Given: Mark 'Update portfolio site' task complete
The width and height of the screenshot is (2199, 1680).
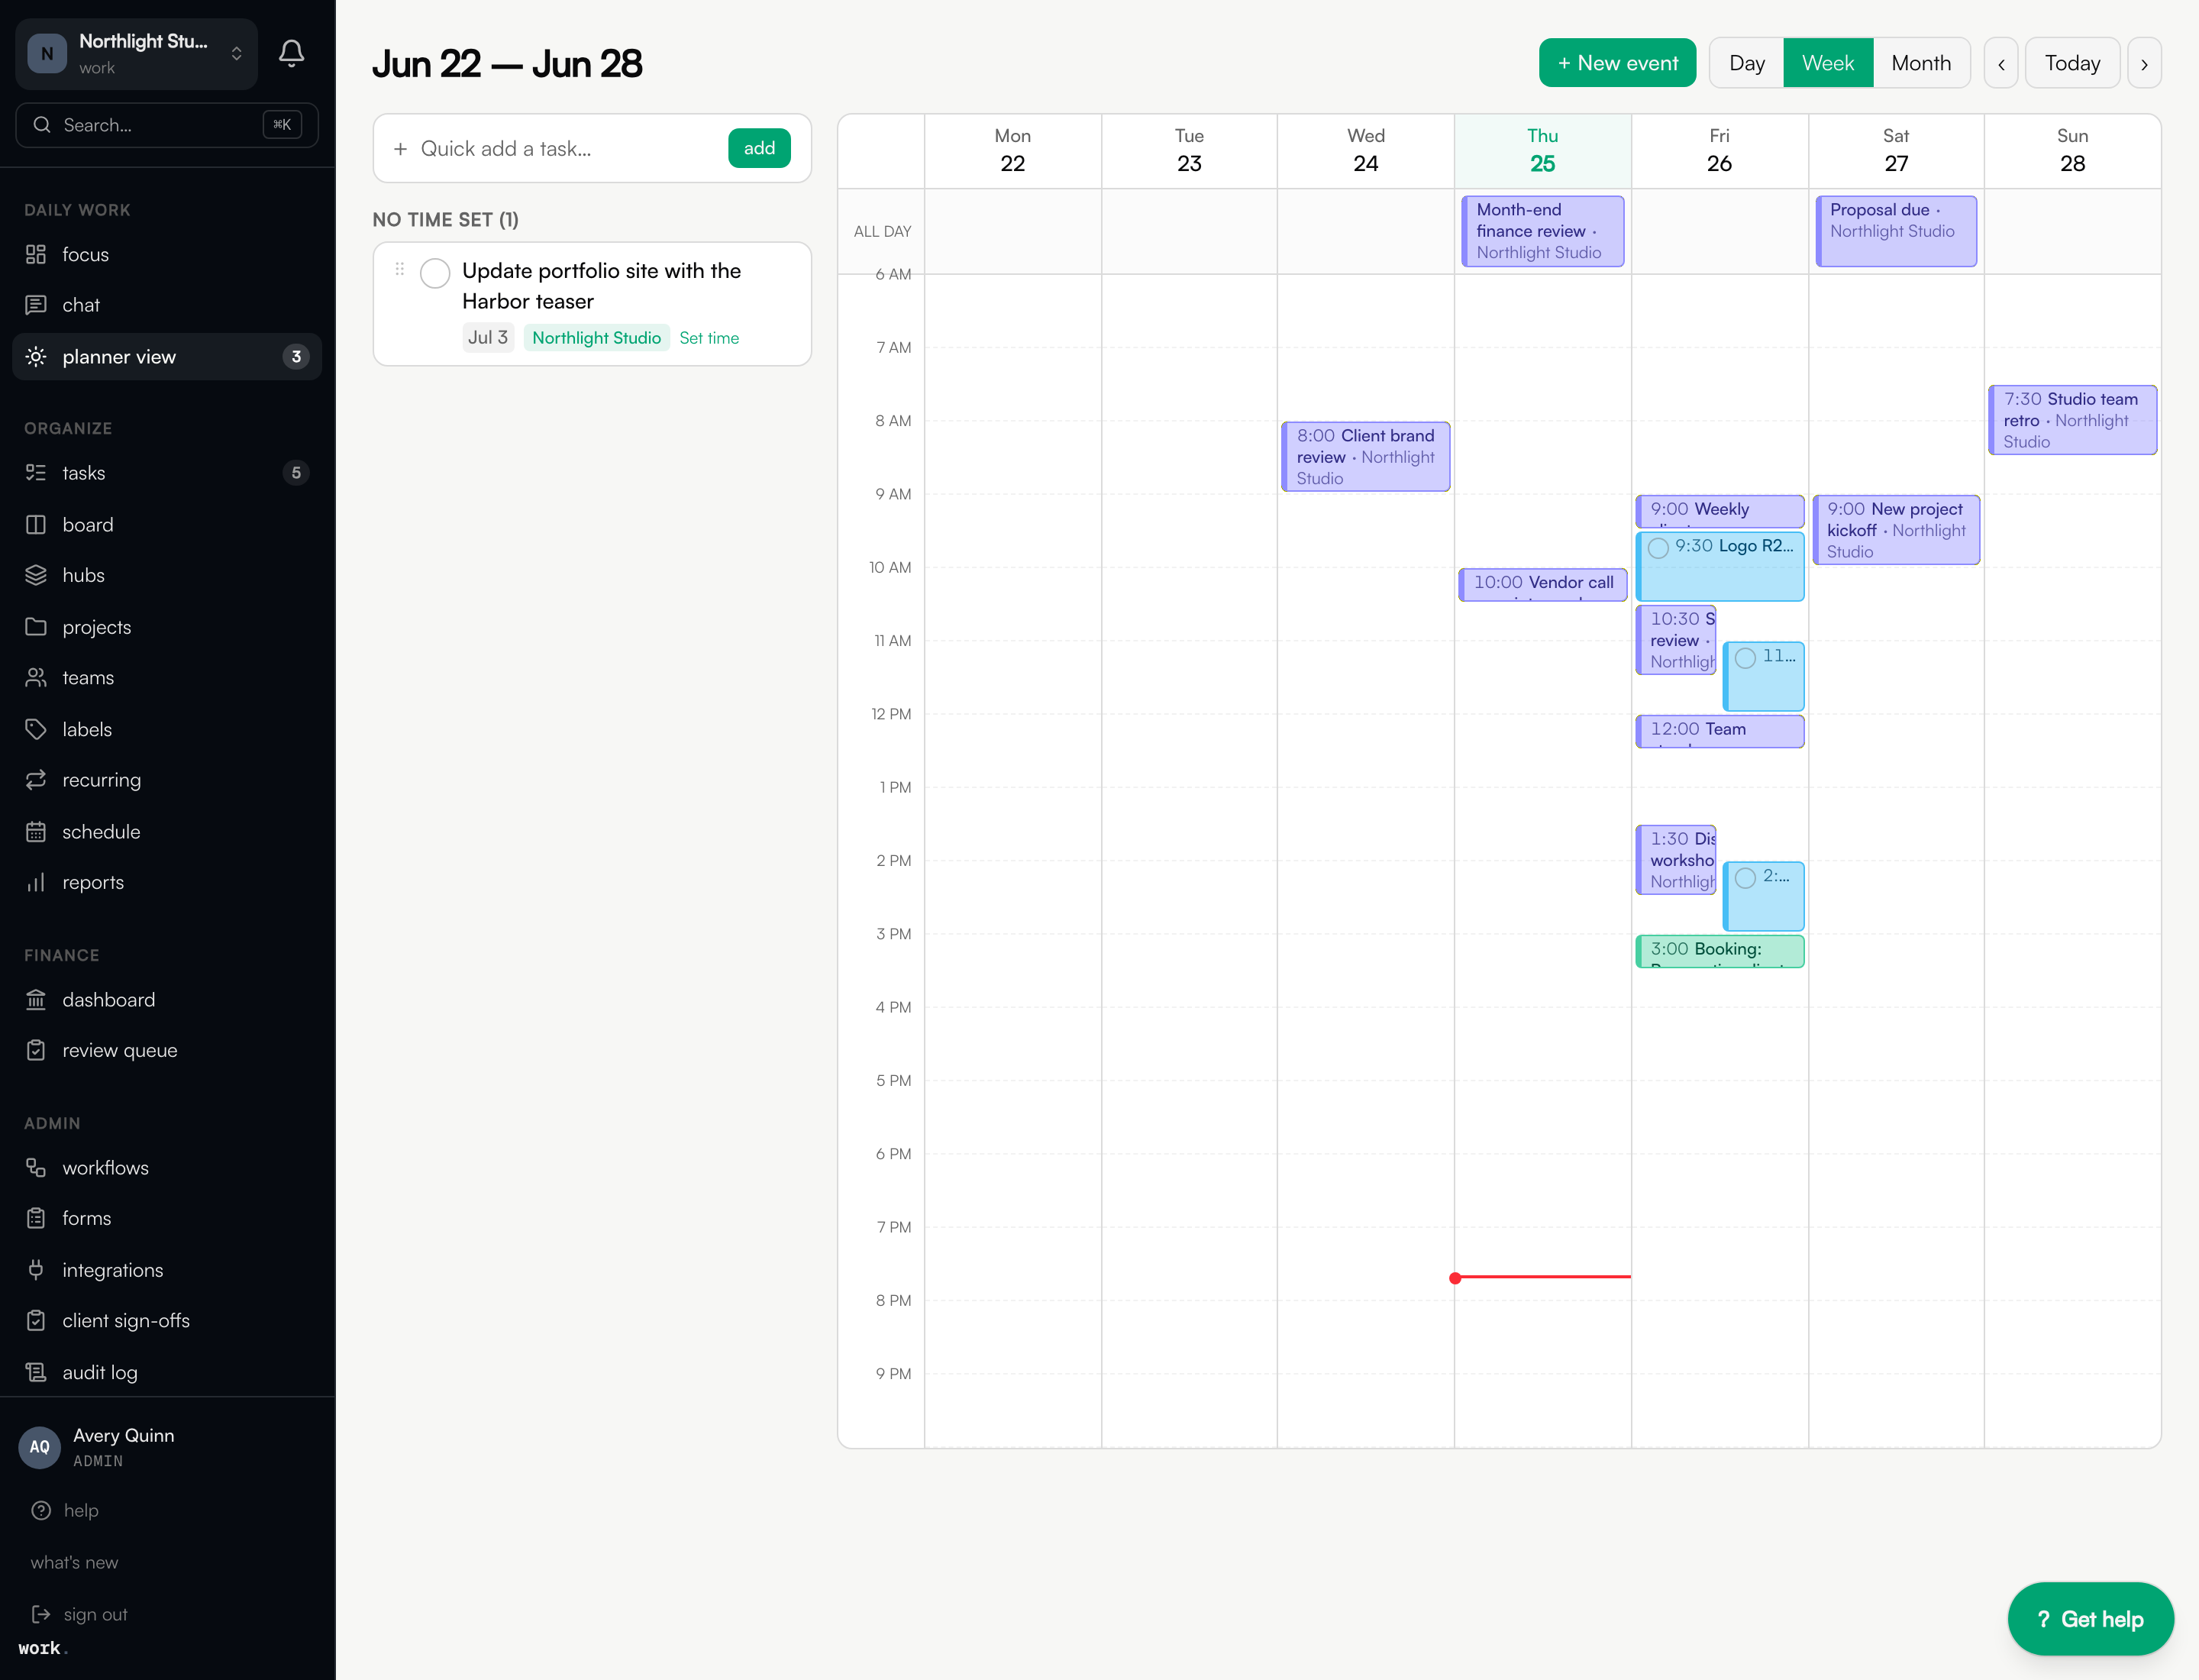Looking at the screenshot, I should (x=435, y=273).
